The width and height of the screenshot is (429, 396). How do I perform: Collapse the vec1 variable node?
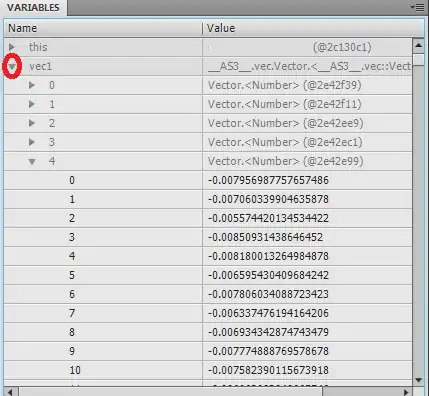pyautogui.click(x=12, y=66)
